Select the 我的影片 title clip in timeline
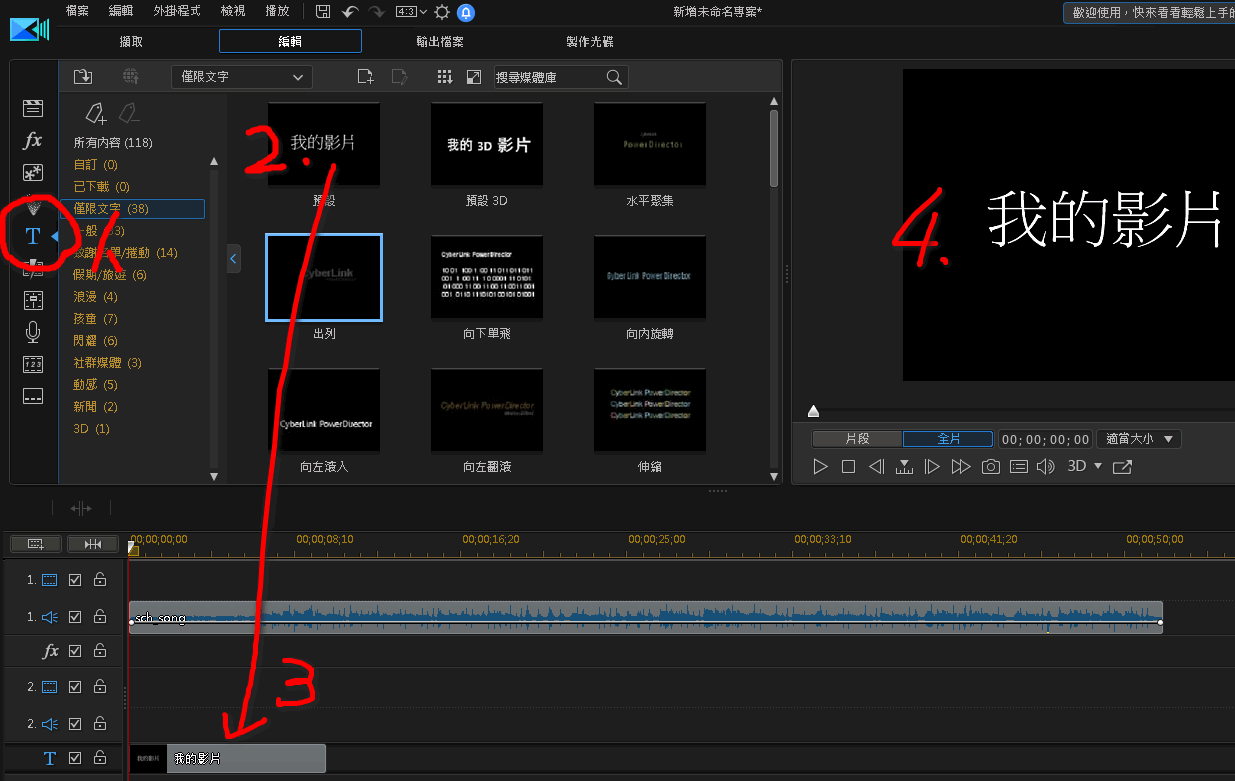 tap(227, 758)
